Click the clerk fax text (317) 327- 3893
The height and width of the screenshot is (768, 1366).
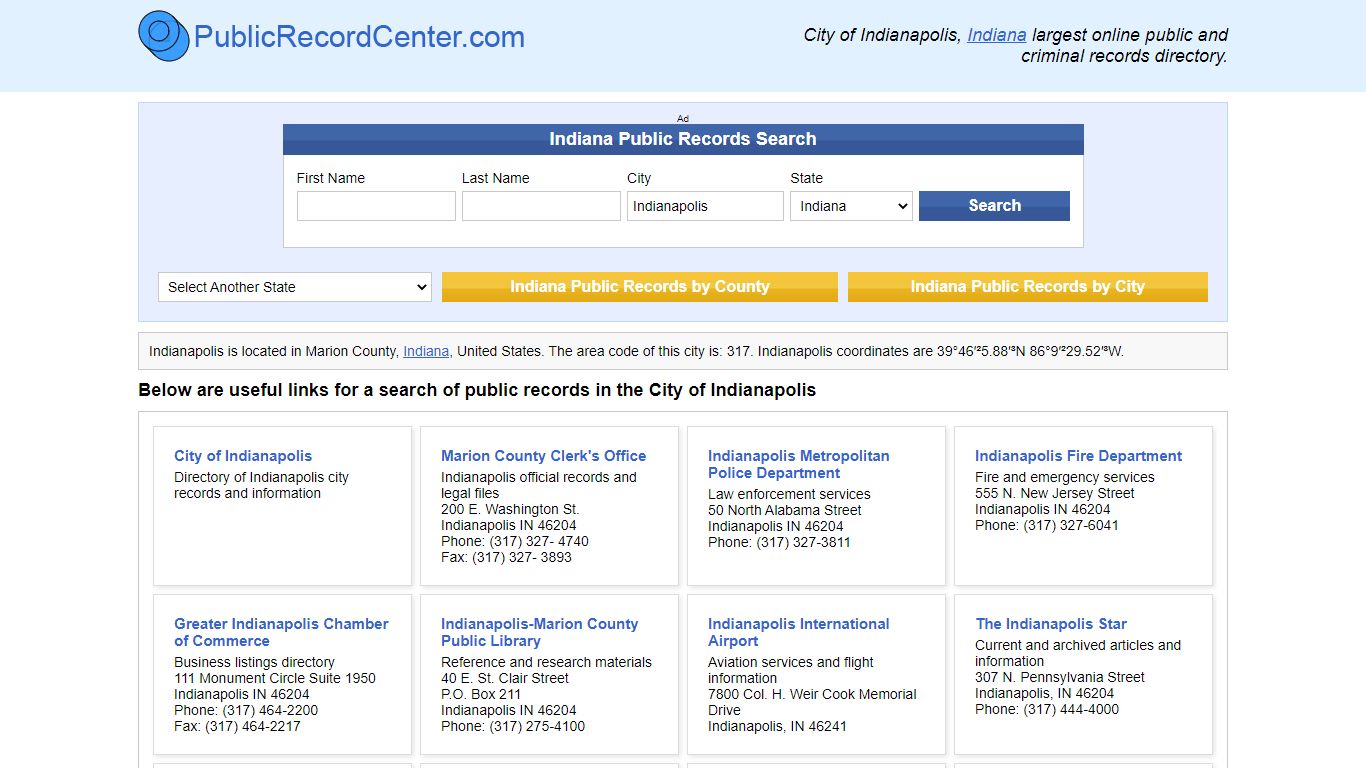[522, 557]
